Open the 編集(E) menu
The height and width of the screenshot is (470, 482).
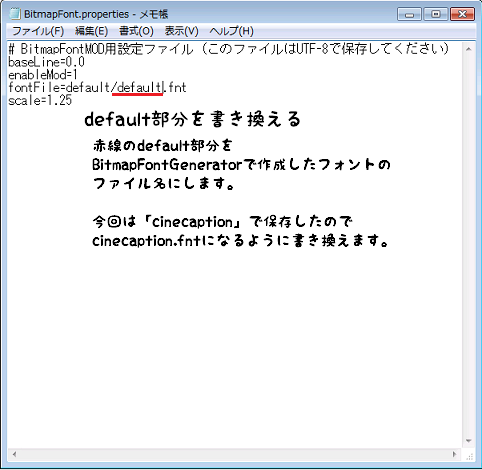[91, 31]
